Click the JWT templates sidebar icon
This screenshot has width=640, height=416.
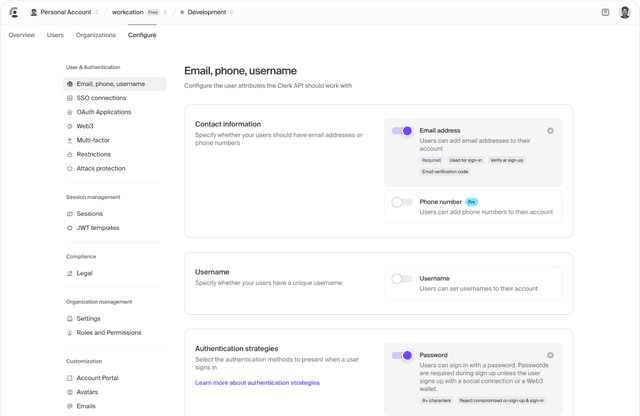(69, 228)
